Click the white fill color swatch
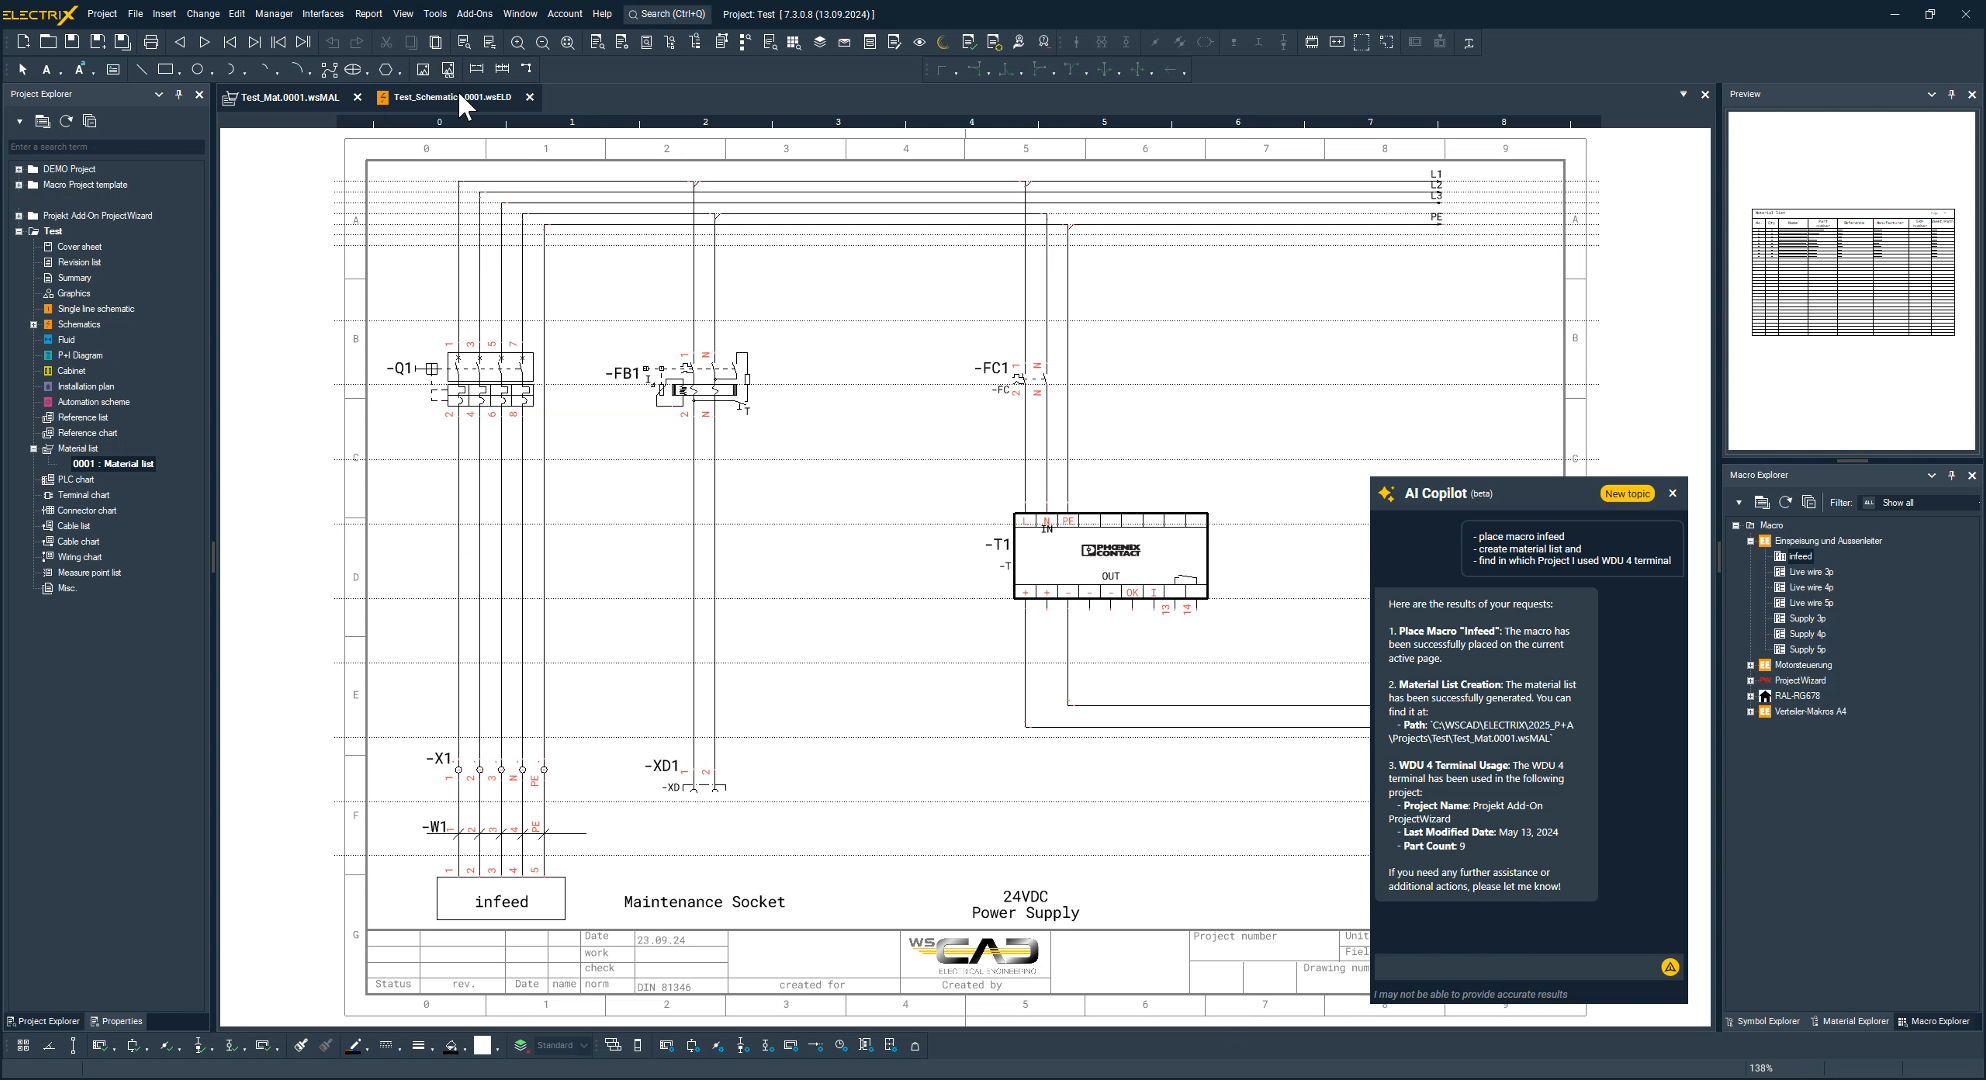Image resolution: width=1986 pixels, height=1080 pixels. point(482,1045)
